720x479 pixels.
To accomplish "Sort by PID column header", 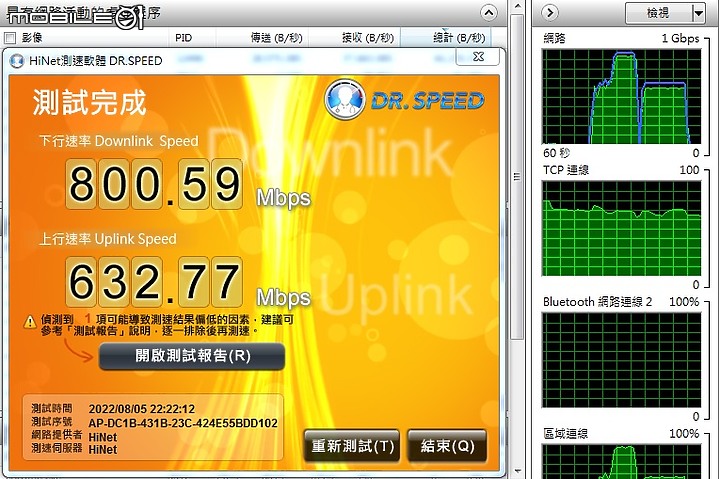I will (183, 38).
